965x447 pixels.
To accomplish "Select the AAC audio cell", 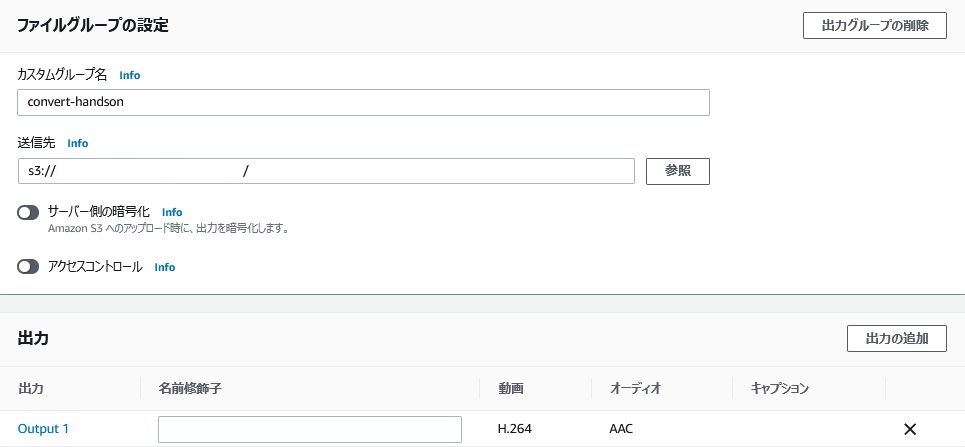I will pos(622,429).
